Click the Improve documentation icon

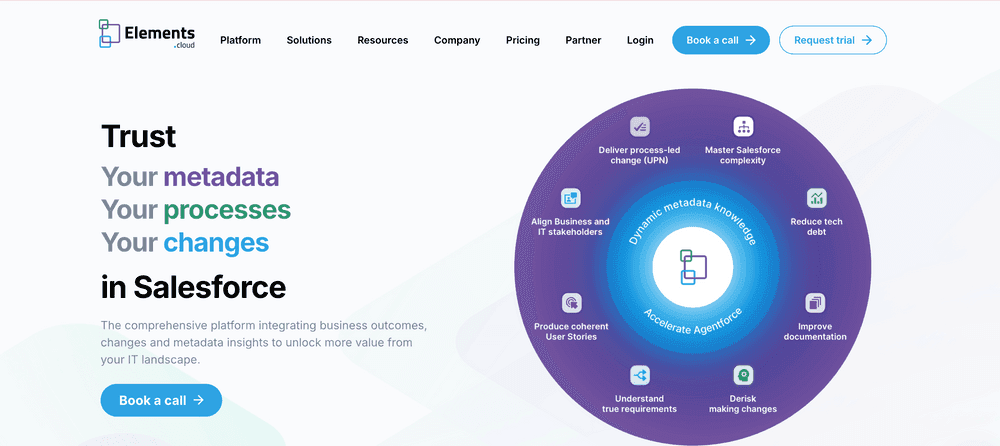(x=815, y=302)
